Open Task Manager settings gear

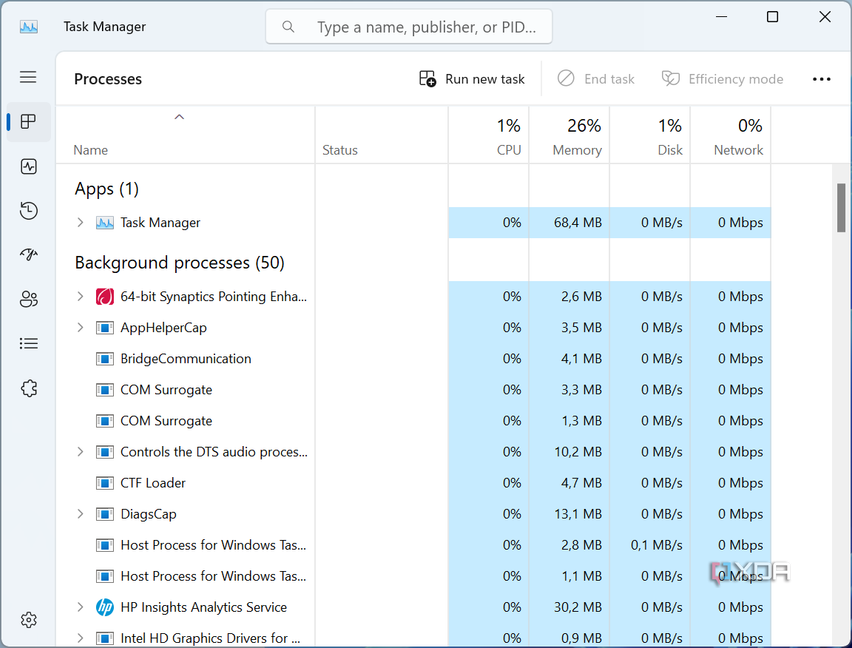pos(28,620)
